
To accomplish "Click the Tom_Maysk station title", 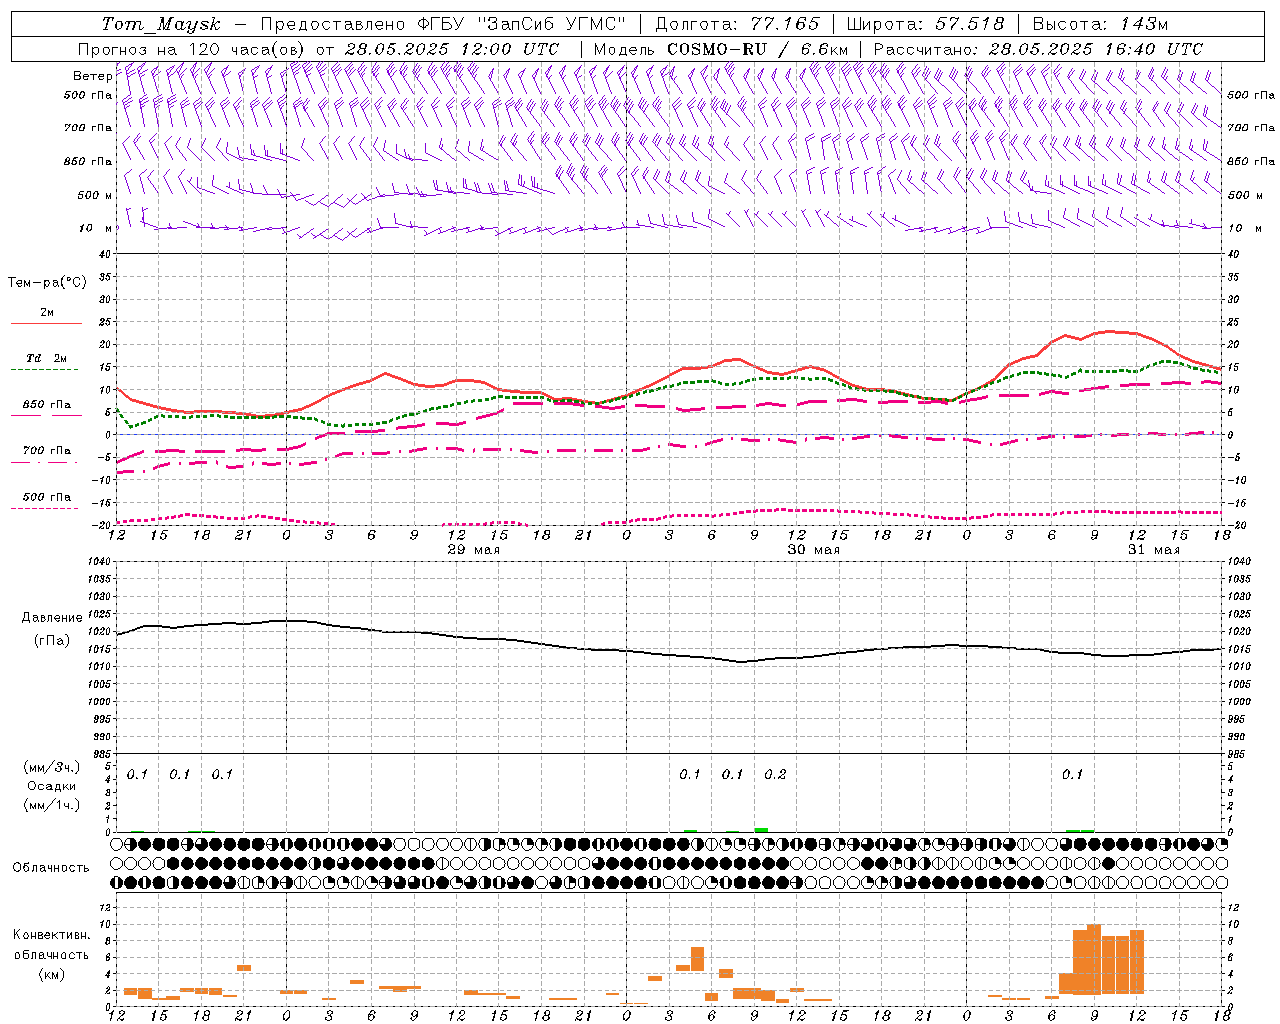I will coord(161,24).
